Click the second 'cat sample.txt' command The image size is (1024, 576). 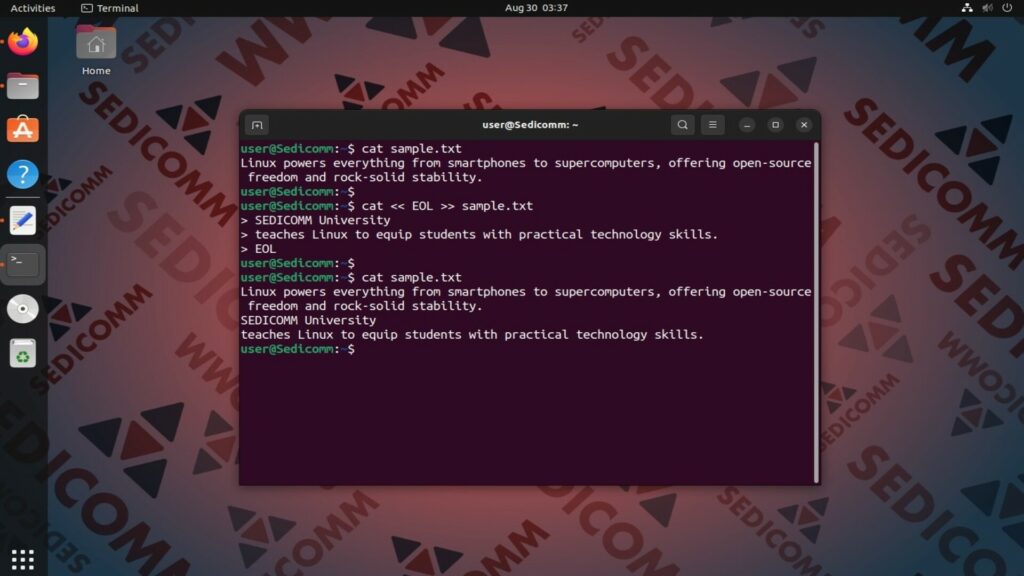[411, 277]
